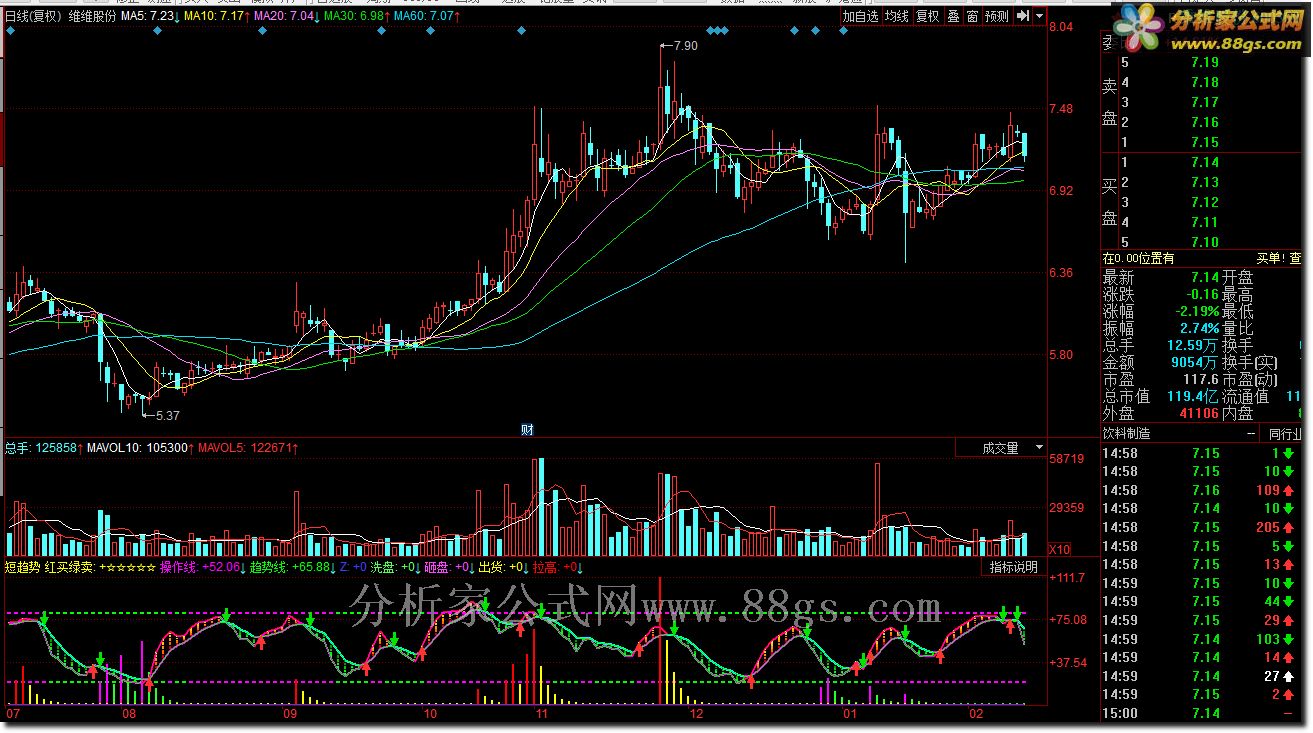This screenshot has height=733, width=1313.
Task: Open the 饮料制造 sector link
Action: (1127, 434)
